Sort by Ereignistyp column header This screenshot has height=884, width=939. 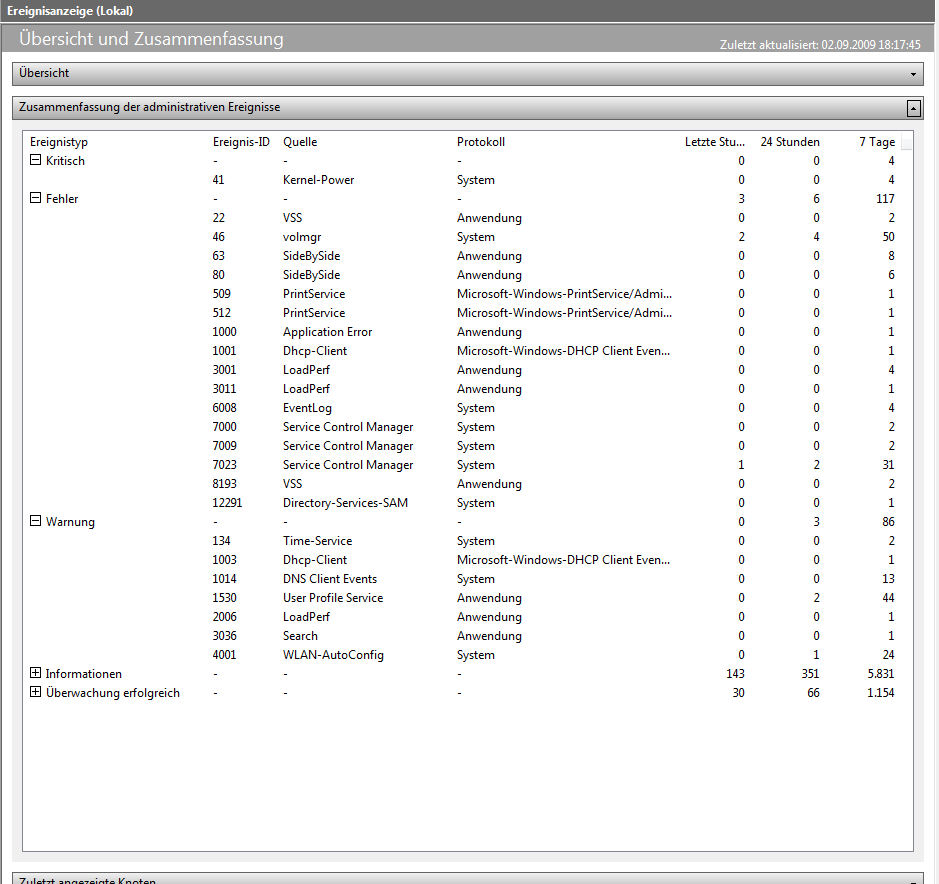[59, 142]
